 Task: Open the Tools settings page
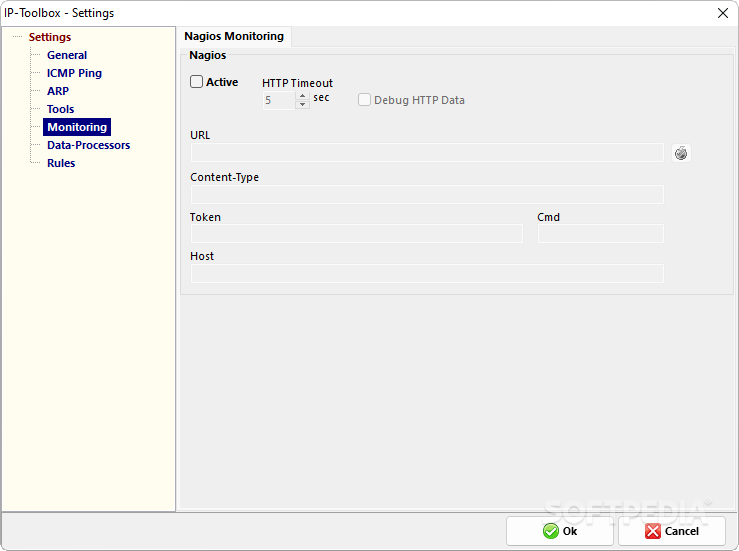60,109
